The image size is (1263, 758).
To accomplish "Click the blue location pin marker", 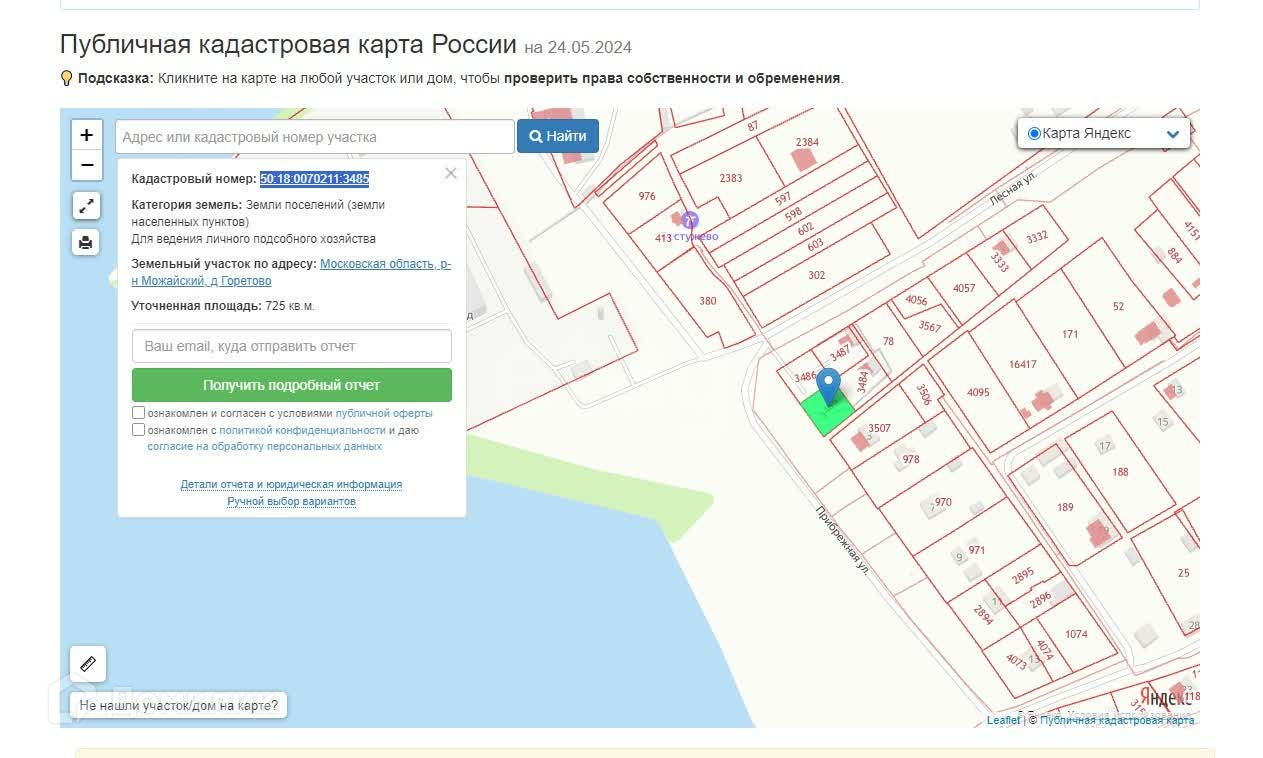I will pos(828,387).
